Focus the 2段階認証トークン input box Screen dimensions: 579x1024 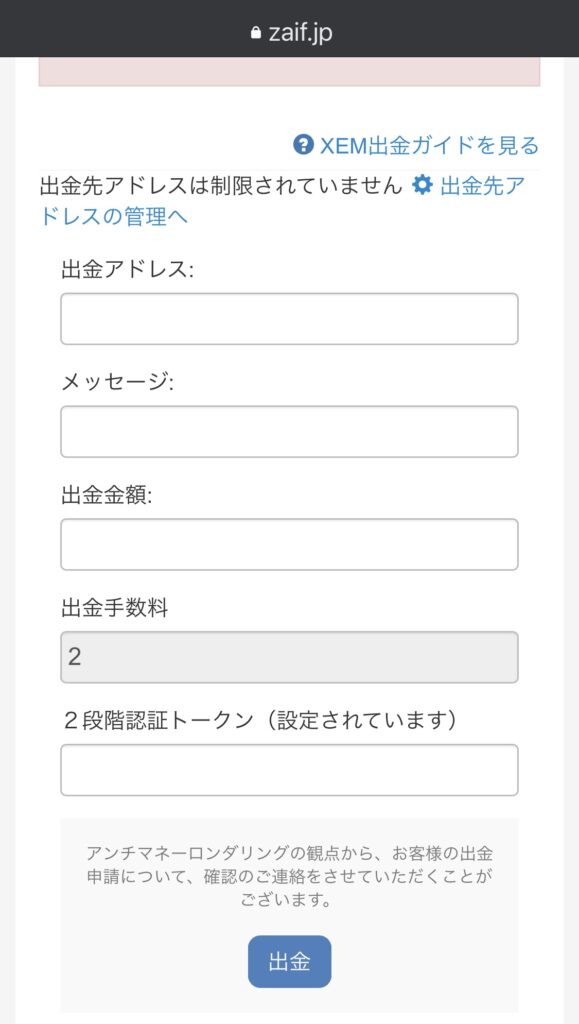point(289,770)
